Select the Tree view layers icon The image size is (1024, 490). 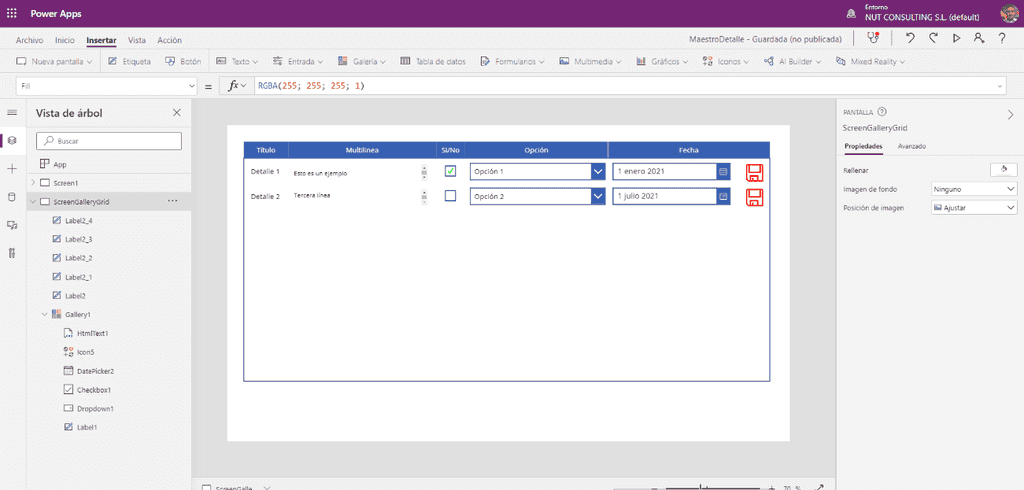click(x=12, y=140)
